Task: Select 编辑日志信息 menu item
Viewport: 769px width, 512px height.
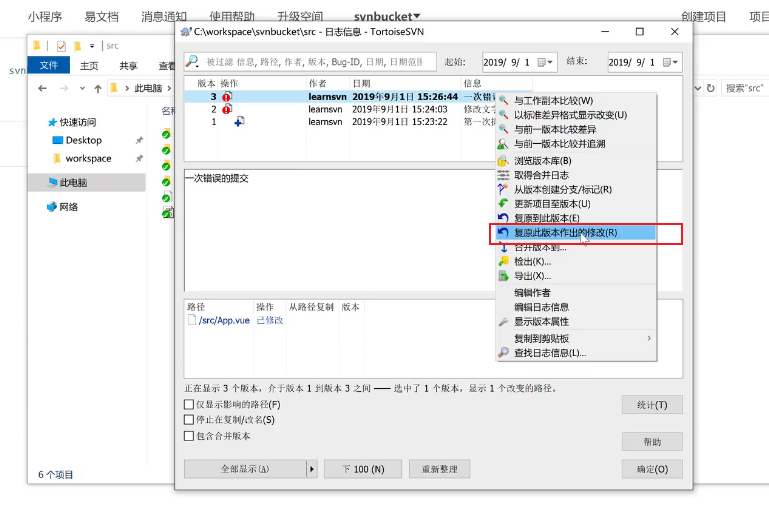Action: (576, 307)
